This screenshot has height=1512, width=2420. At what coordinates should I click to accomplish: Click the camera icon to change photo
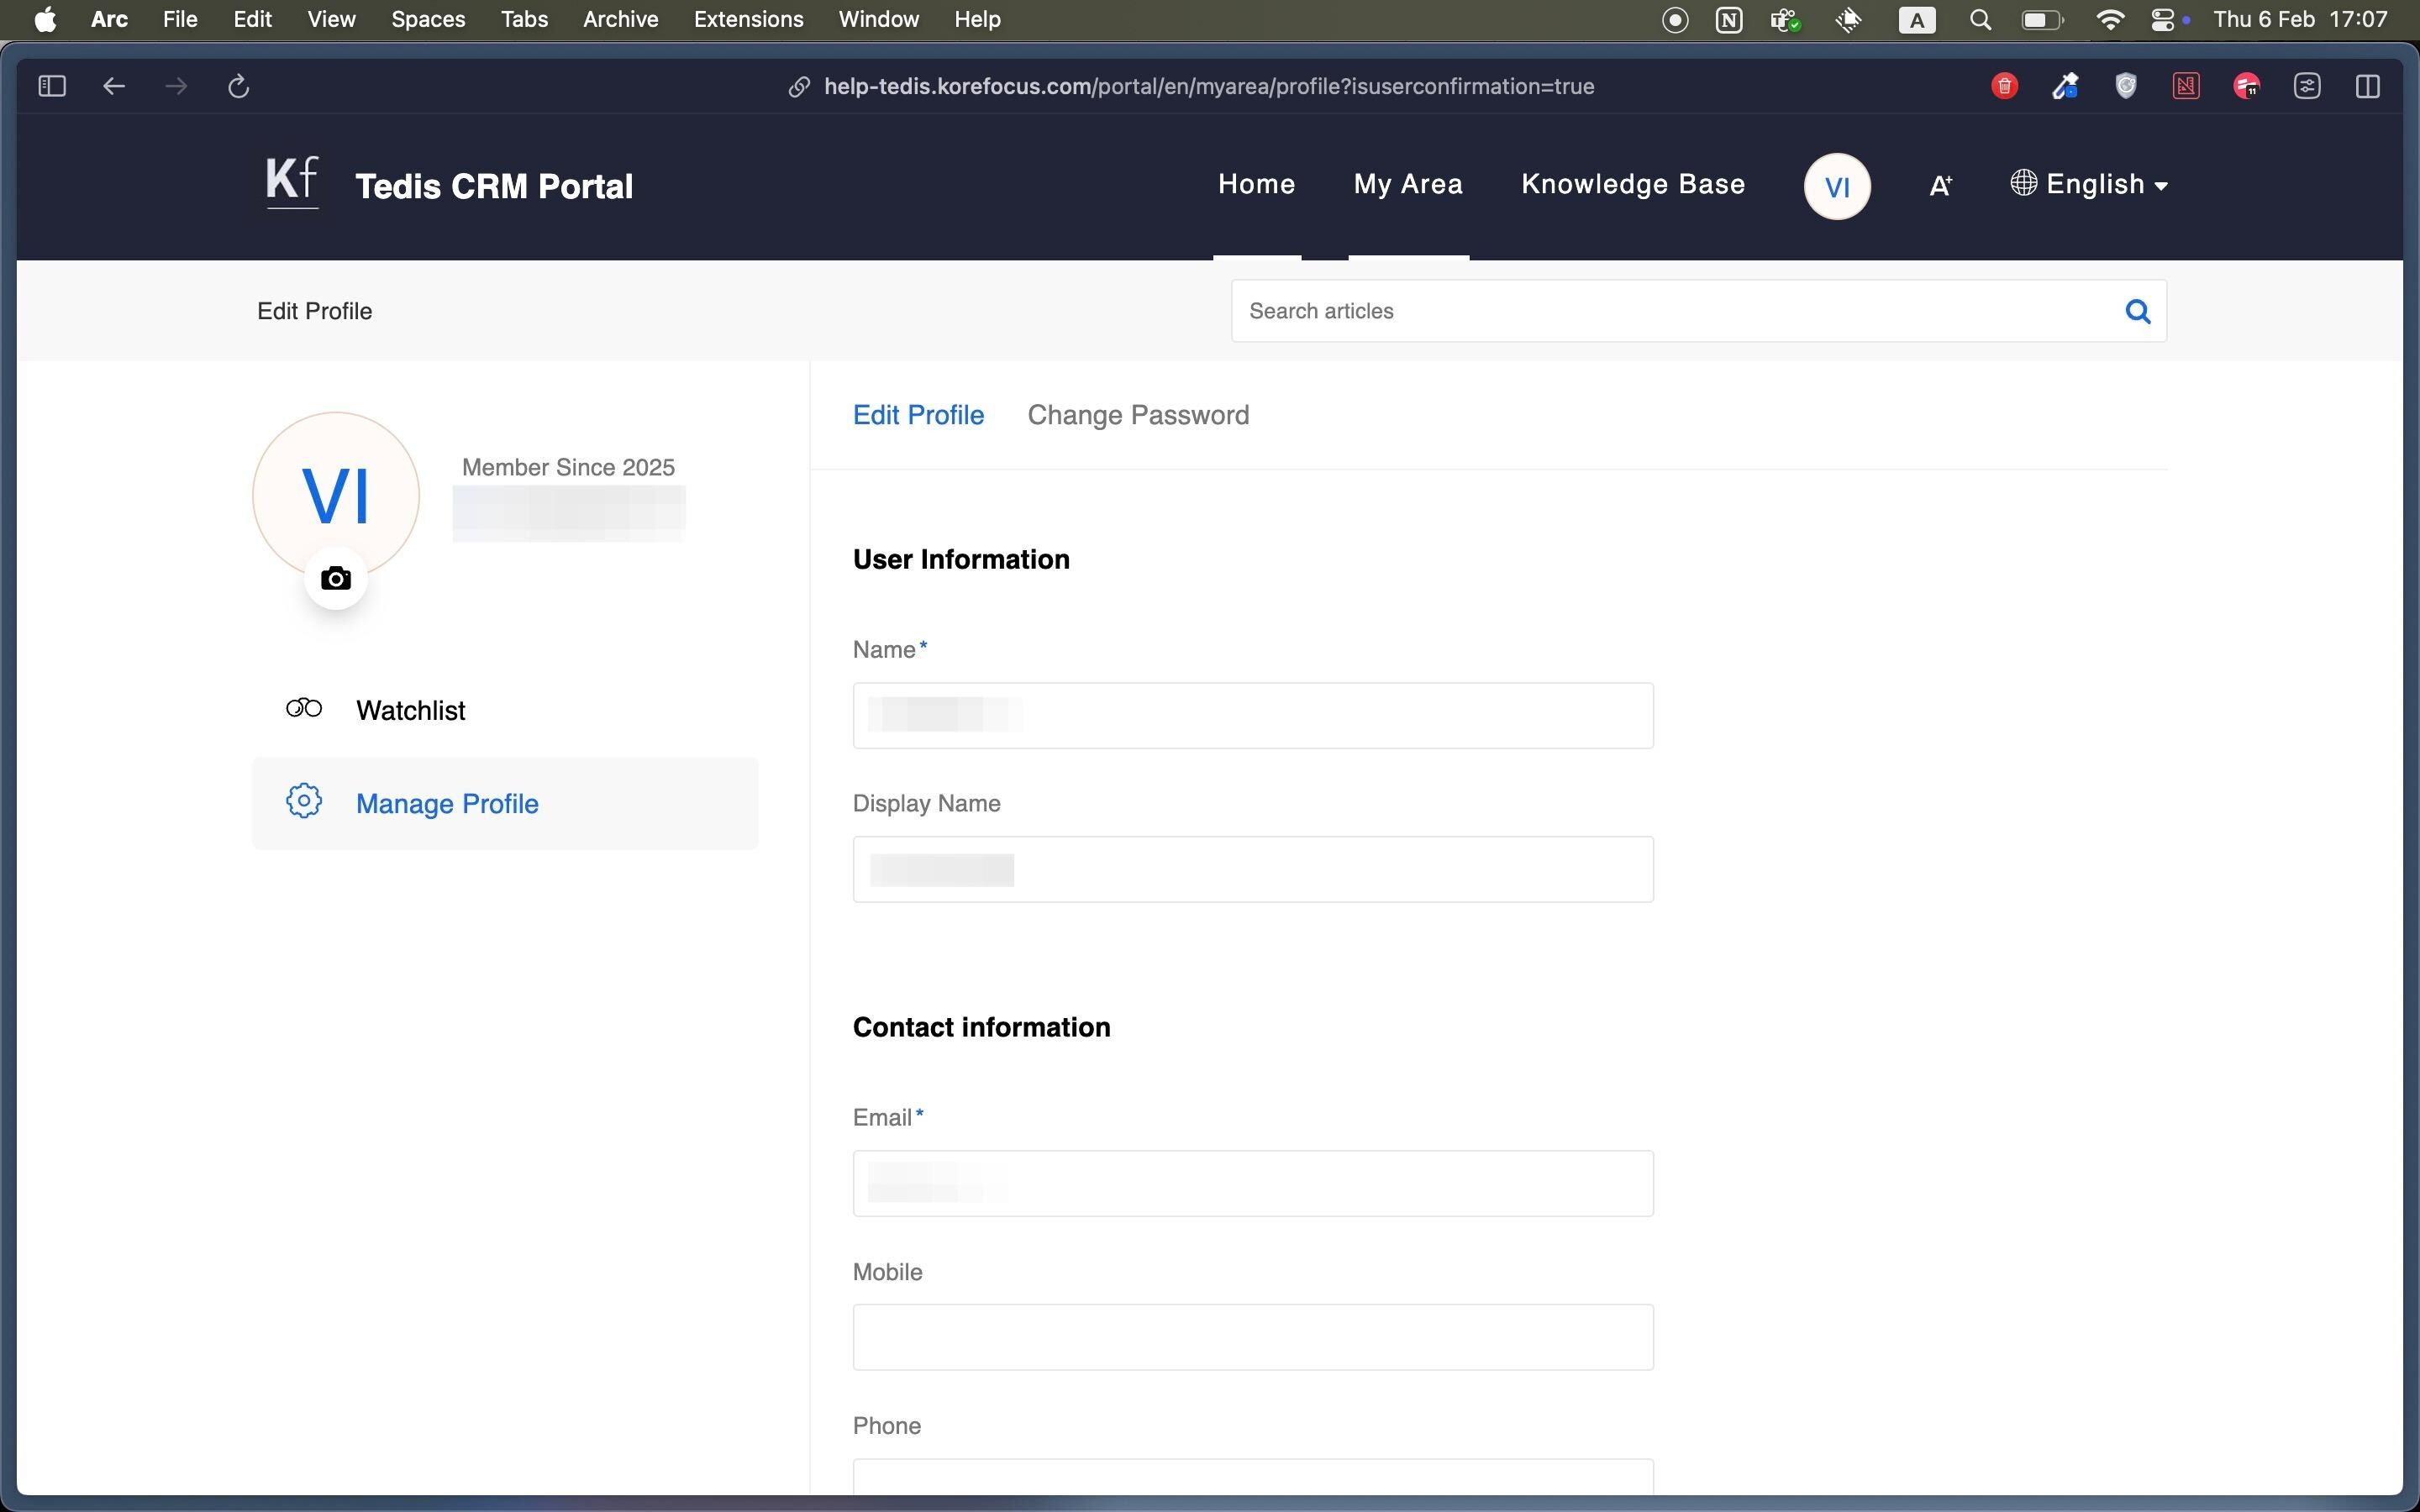coord(335,579)
